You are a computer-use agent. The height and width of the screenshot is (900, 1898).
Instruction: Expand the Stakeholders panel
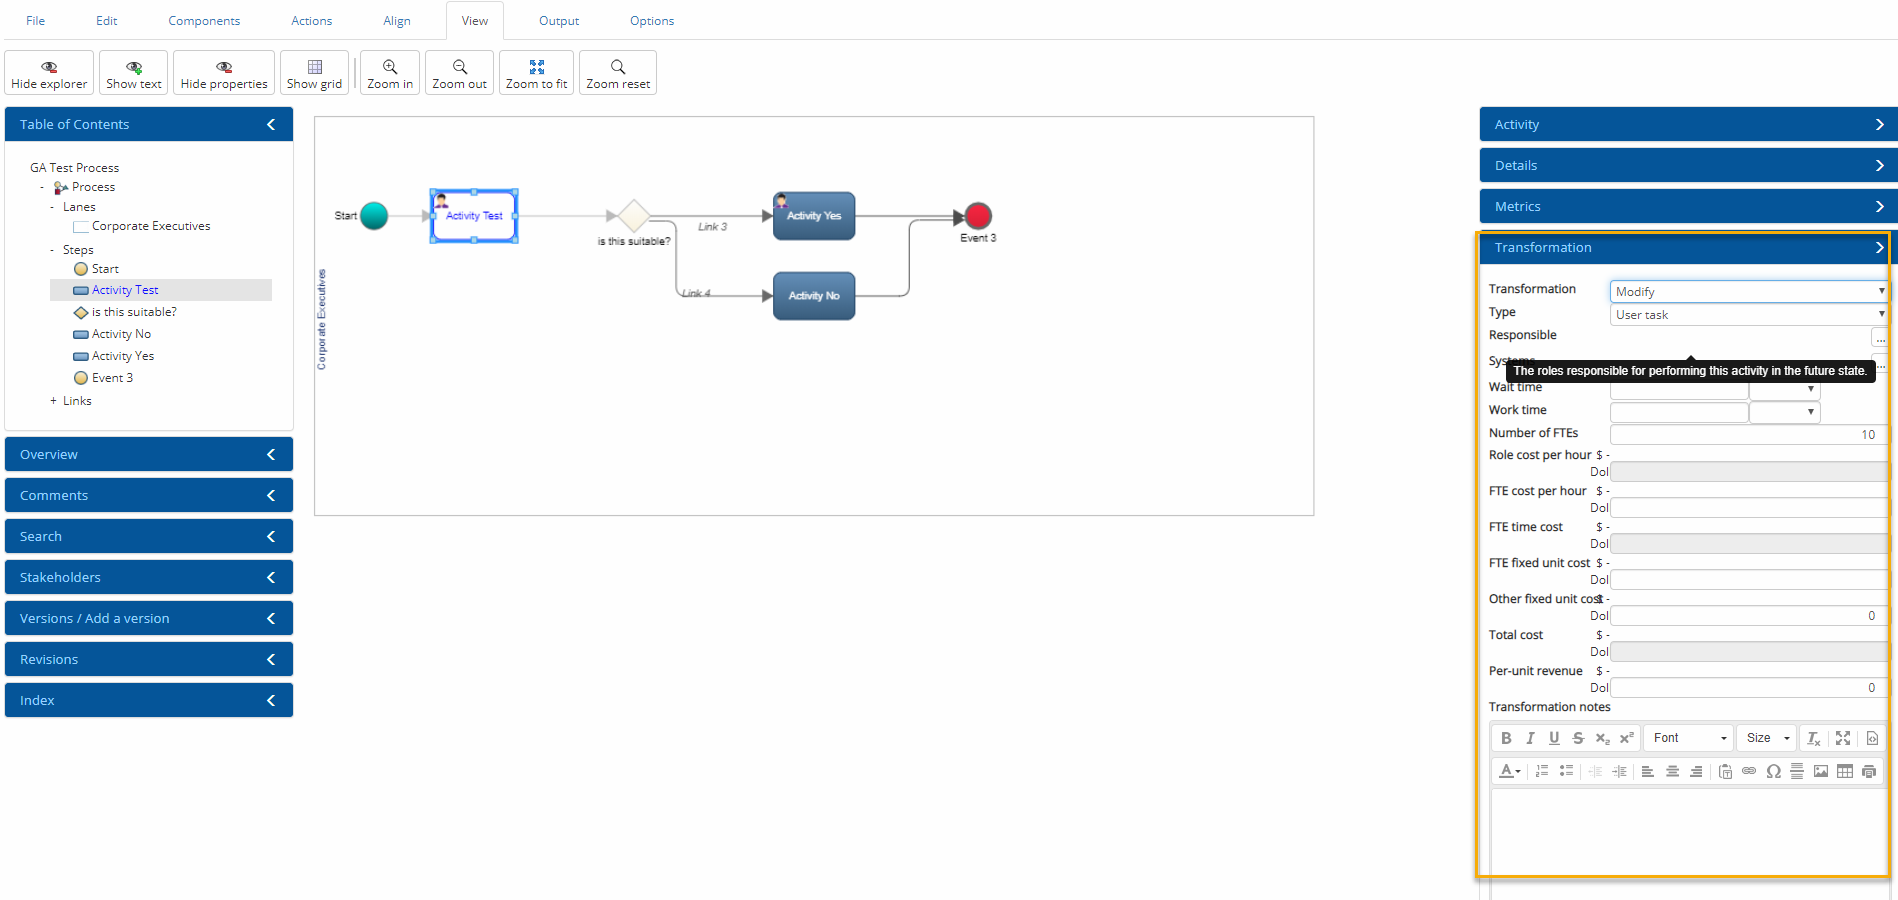coord(149,577)
